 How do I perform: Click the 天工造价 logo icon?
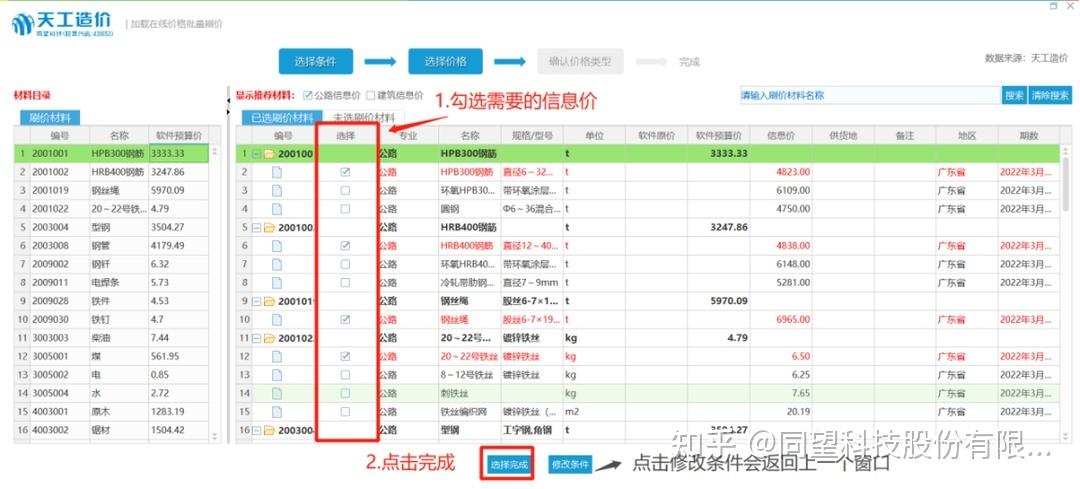(x=23, y=25)
